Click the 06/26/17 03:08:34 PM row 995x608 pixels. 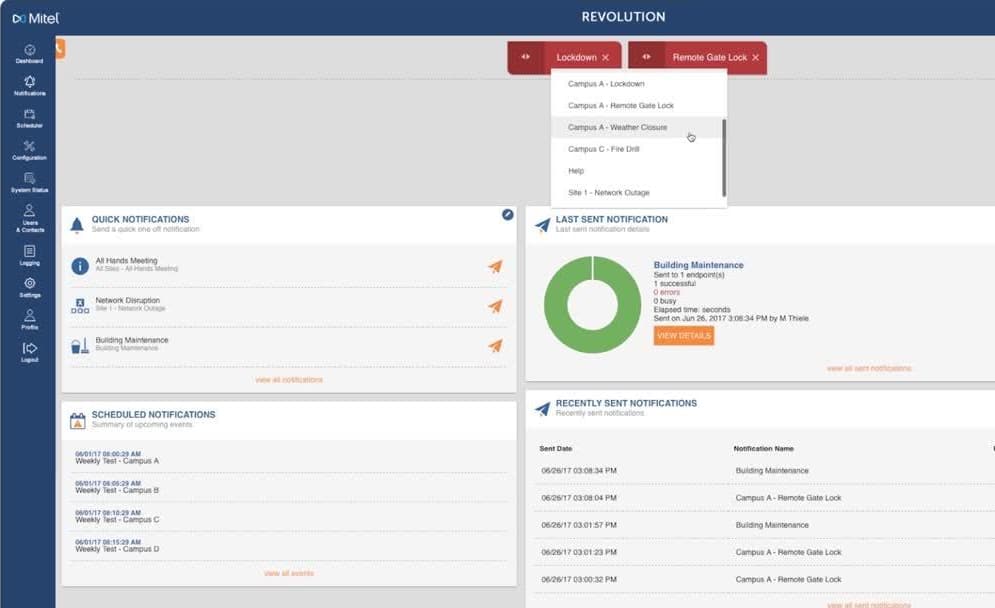pos(764,471)
